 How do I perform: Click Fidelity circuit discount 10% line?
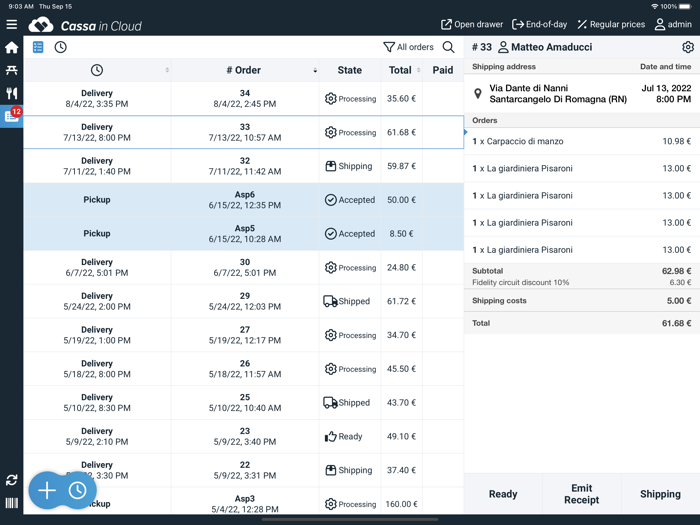click(582, 282)
